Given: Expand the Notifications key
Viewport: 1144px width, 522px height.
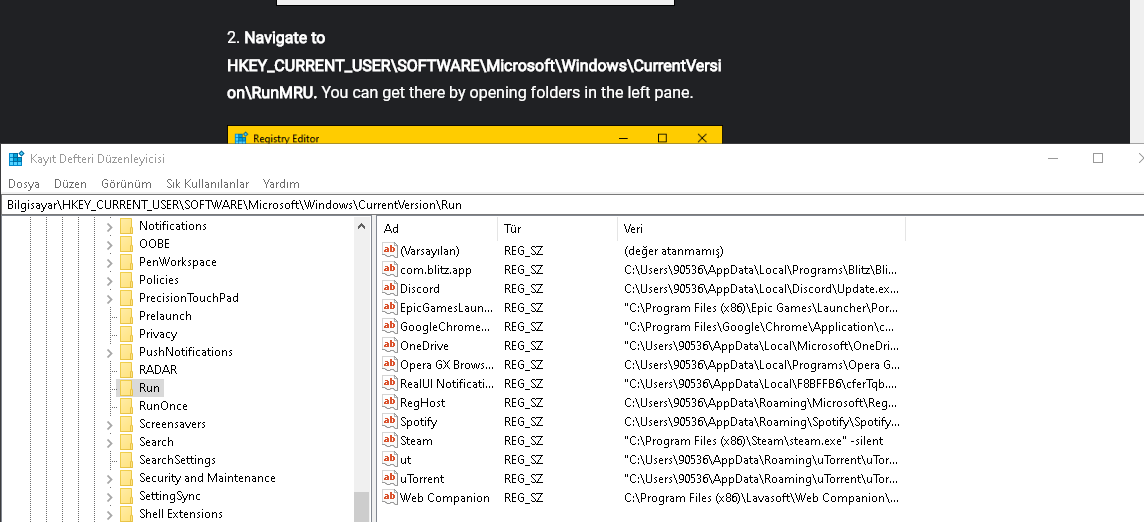Looking at the screenshot, I should coord(109,226).
